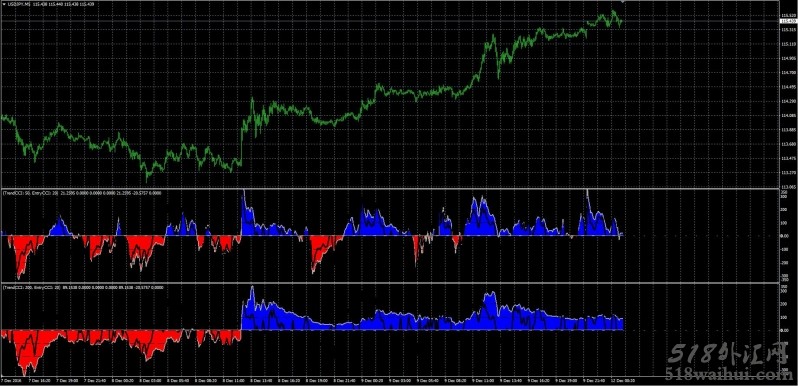Click the current price label 115.439
The height and width of the screenshot is (386, 798).
click(x=788, y=22)
